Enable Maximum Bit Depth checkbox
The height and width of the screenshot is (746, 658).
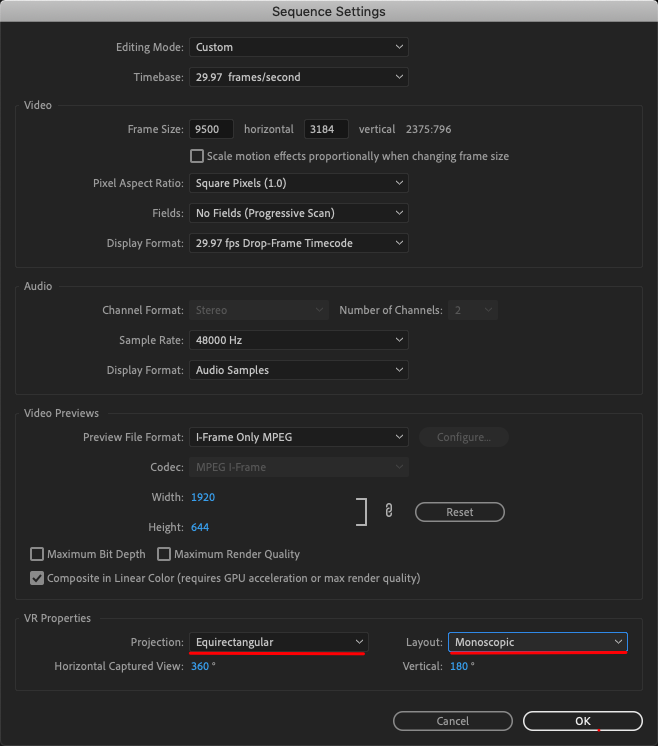[37, 554]
